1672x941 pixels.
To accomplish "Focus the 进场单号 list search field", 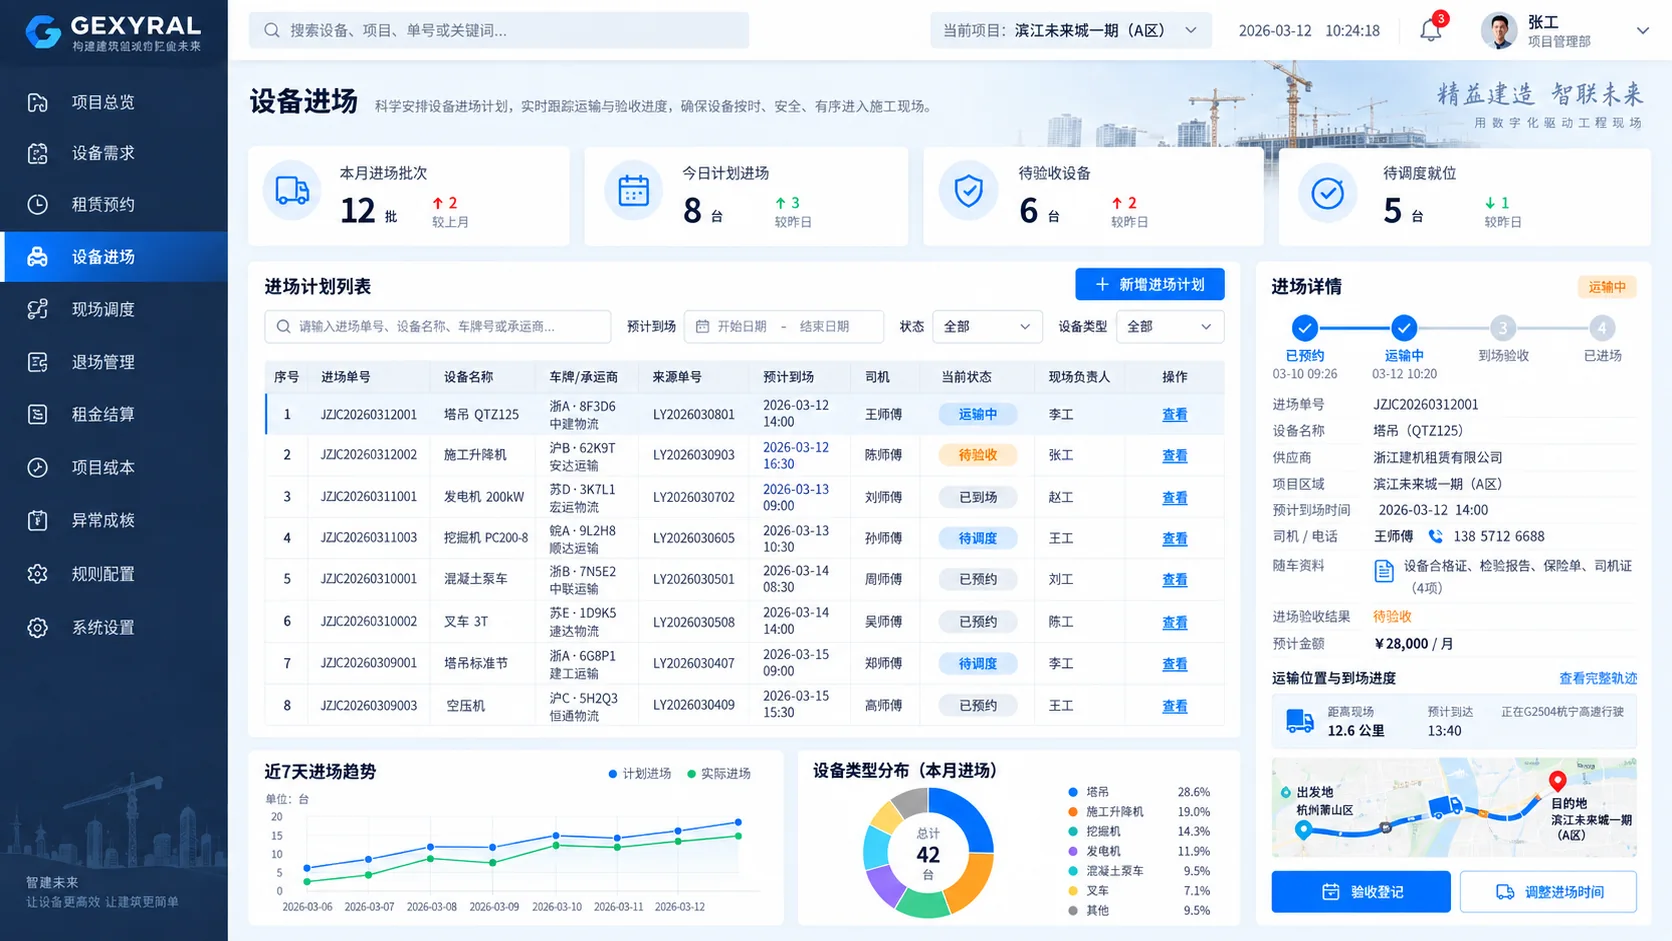I will click(438, 327).
